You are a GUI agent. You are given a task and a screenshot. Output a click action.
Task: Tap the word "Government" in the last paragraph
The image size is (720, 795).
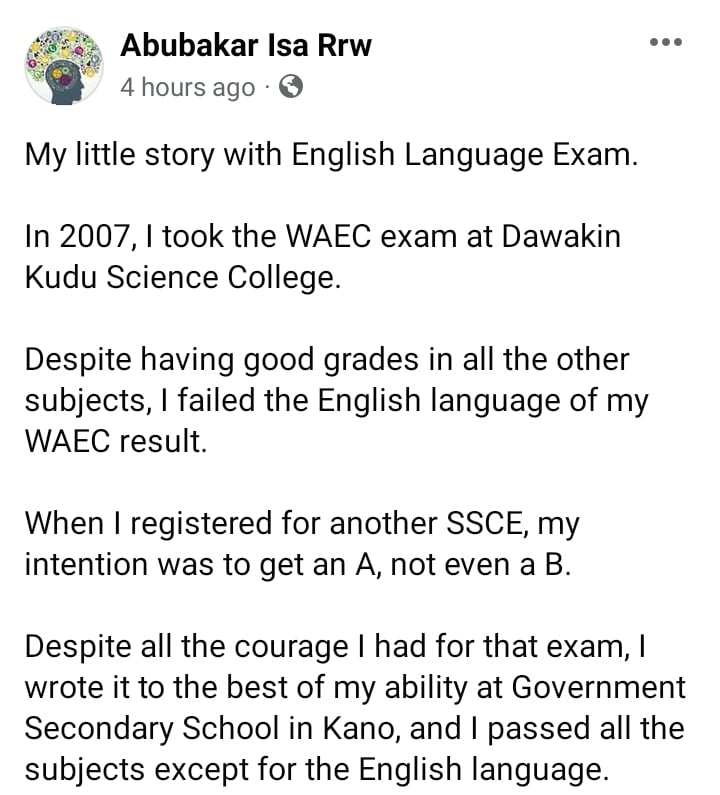[x=607, y=687]
